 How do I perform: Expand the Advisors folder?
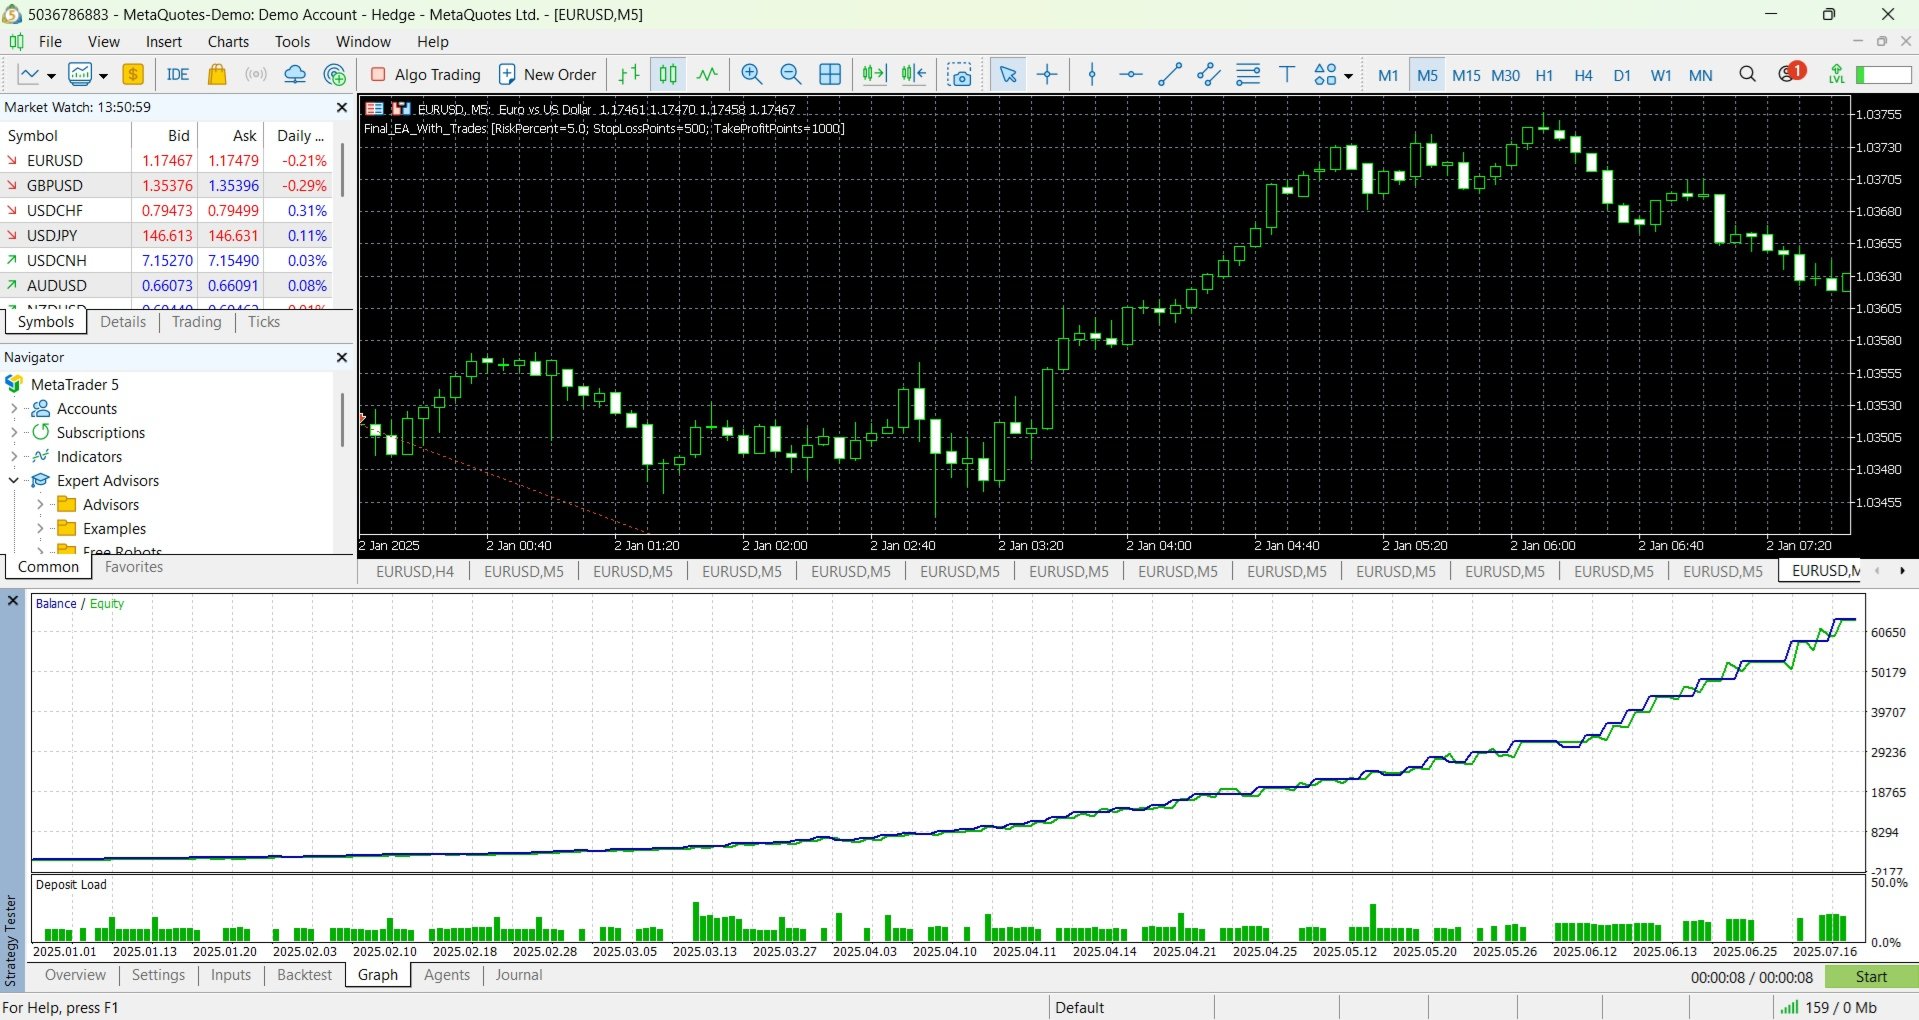coord(40,504)
